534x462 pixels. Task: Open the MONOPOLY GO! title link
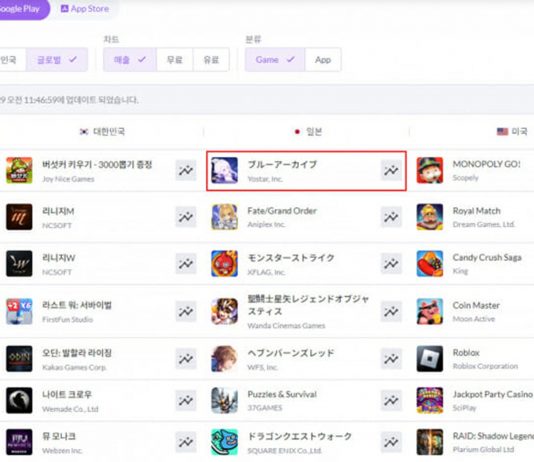pyautogui.click(x=486, y=164)
